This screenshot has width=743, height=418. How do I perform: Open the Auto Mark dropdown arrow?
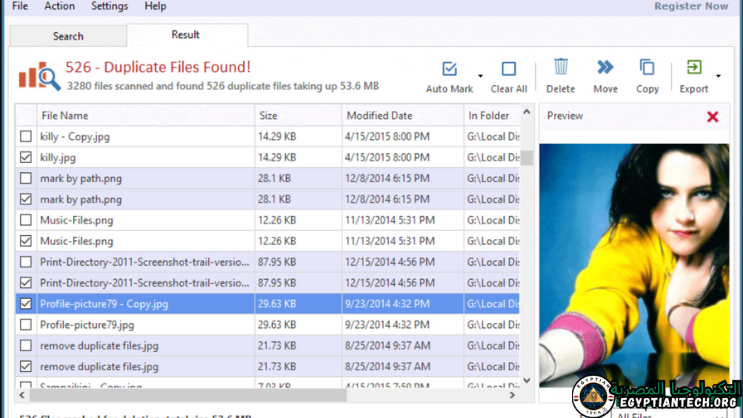[x=480, y=76]
